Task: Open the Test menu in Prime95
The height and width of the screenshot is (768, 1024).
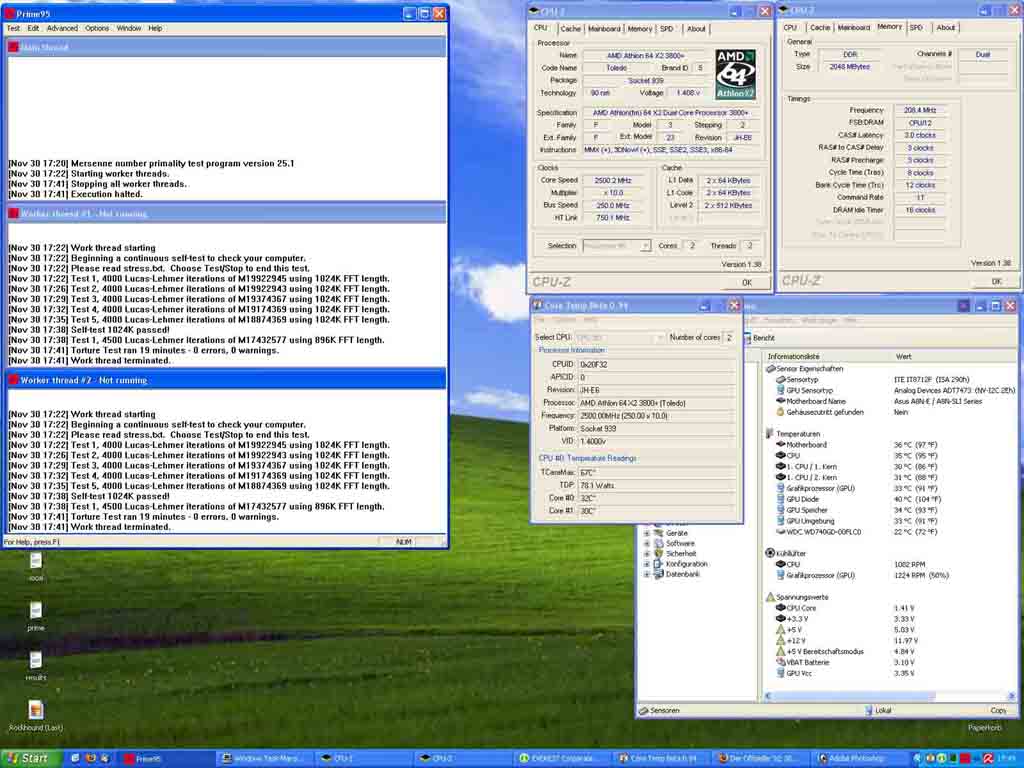Action: (13, 28)
